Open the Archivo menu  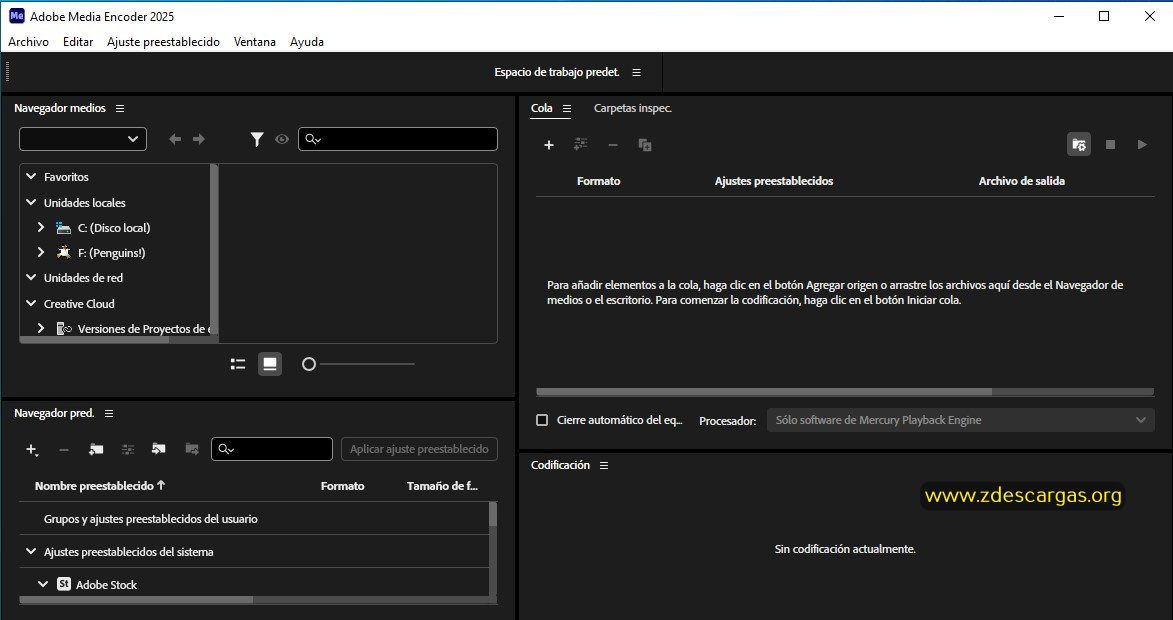pos(28,42)
